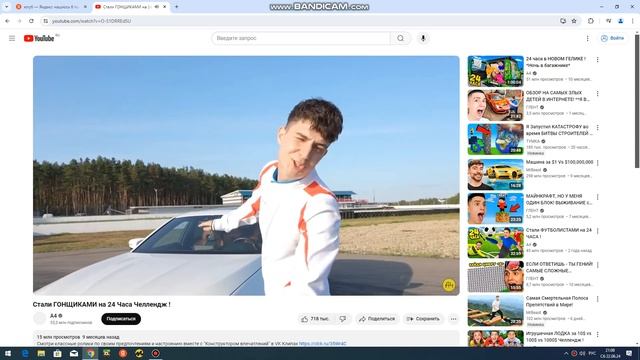Click the search magnifier button

pyautogui.click(x=400, y=38)
